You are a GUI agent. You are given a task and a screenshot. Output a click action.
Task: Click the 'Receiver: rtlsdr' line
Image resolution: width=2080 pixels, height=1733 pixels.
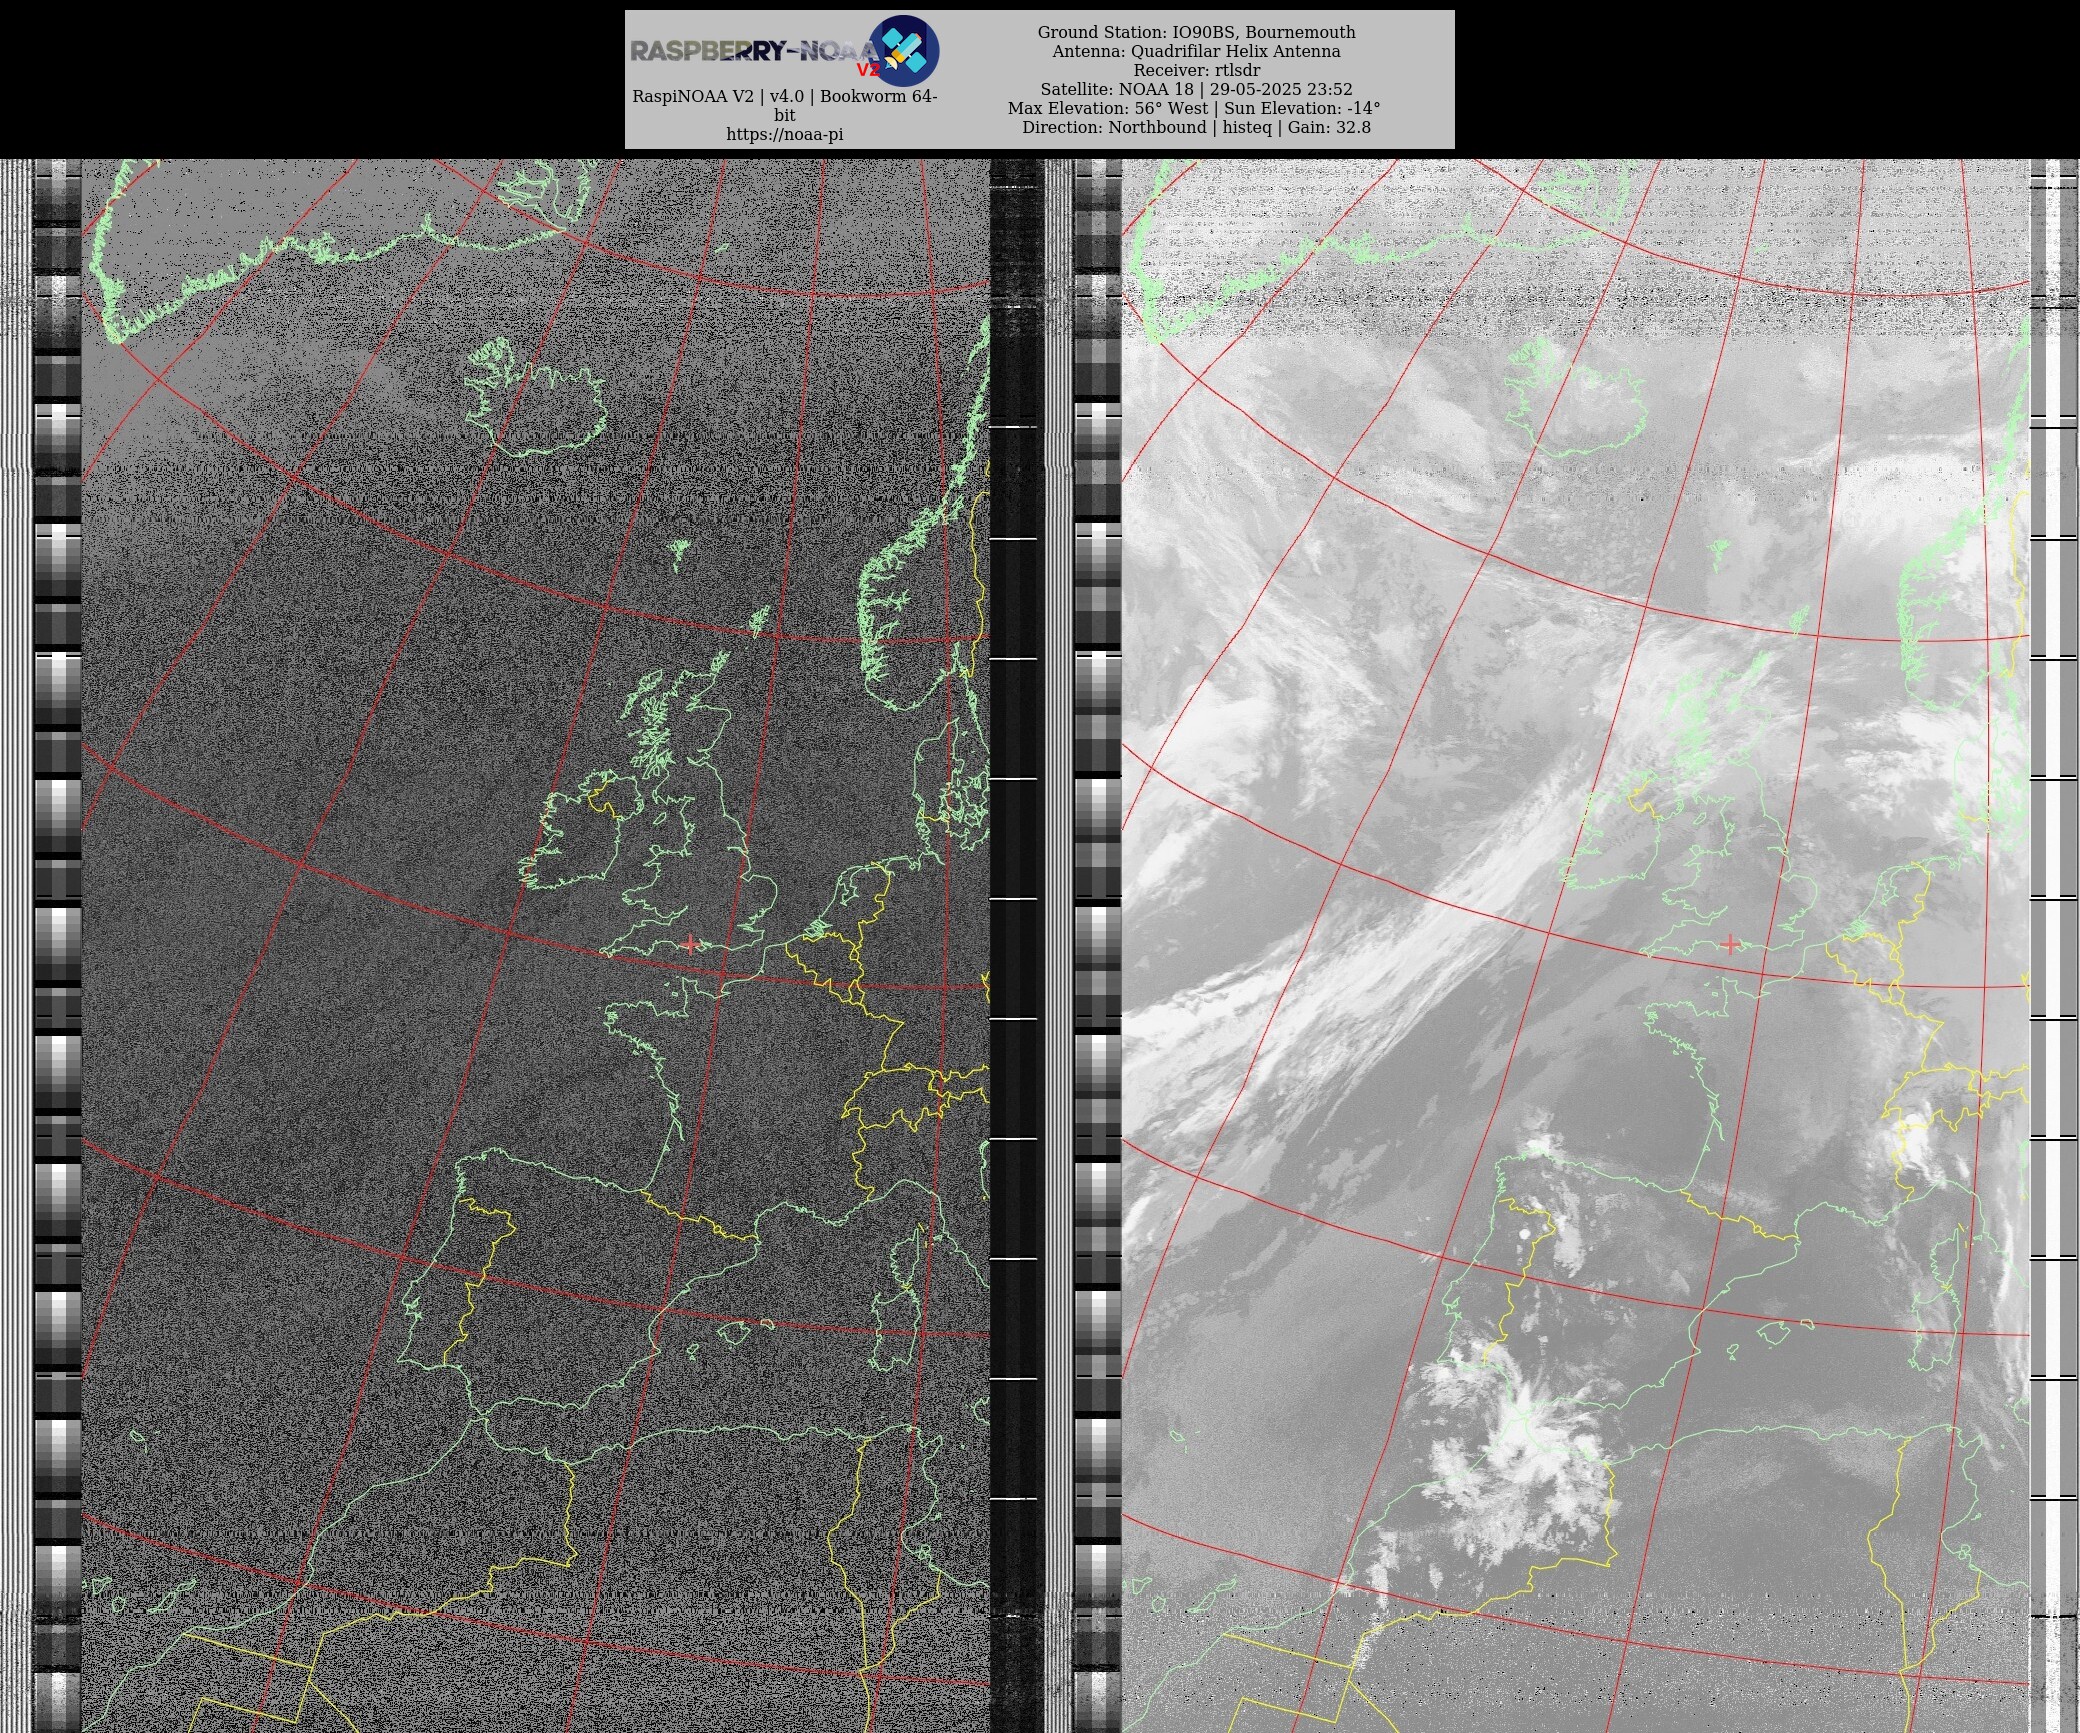click(x=1196, y=70)
